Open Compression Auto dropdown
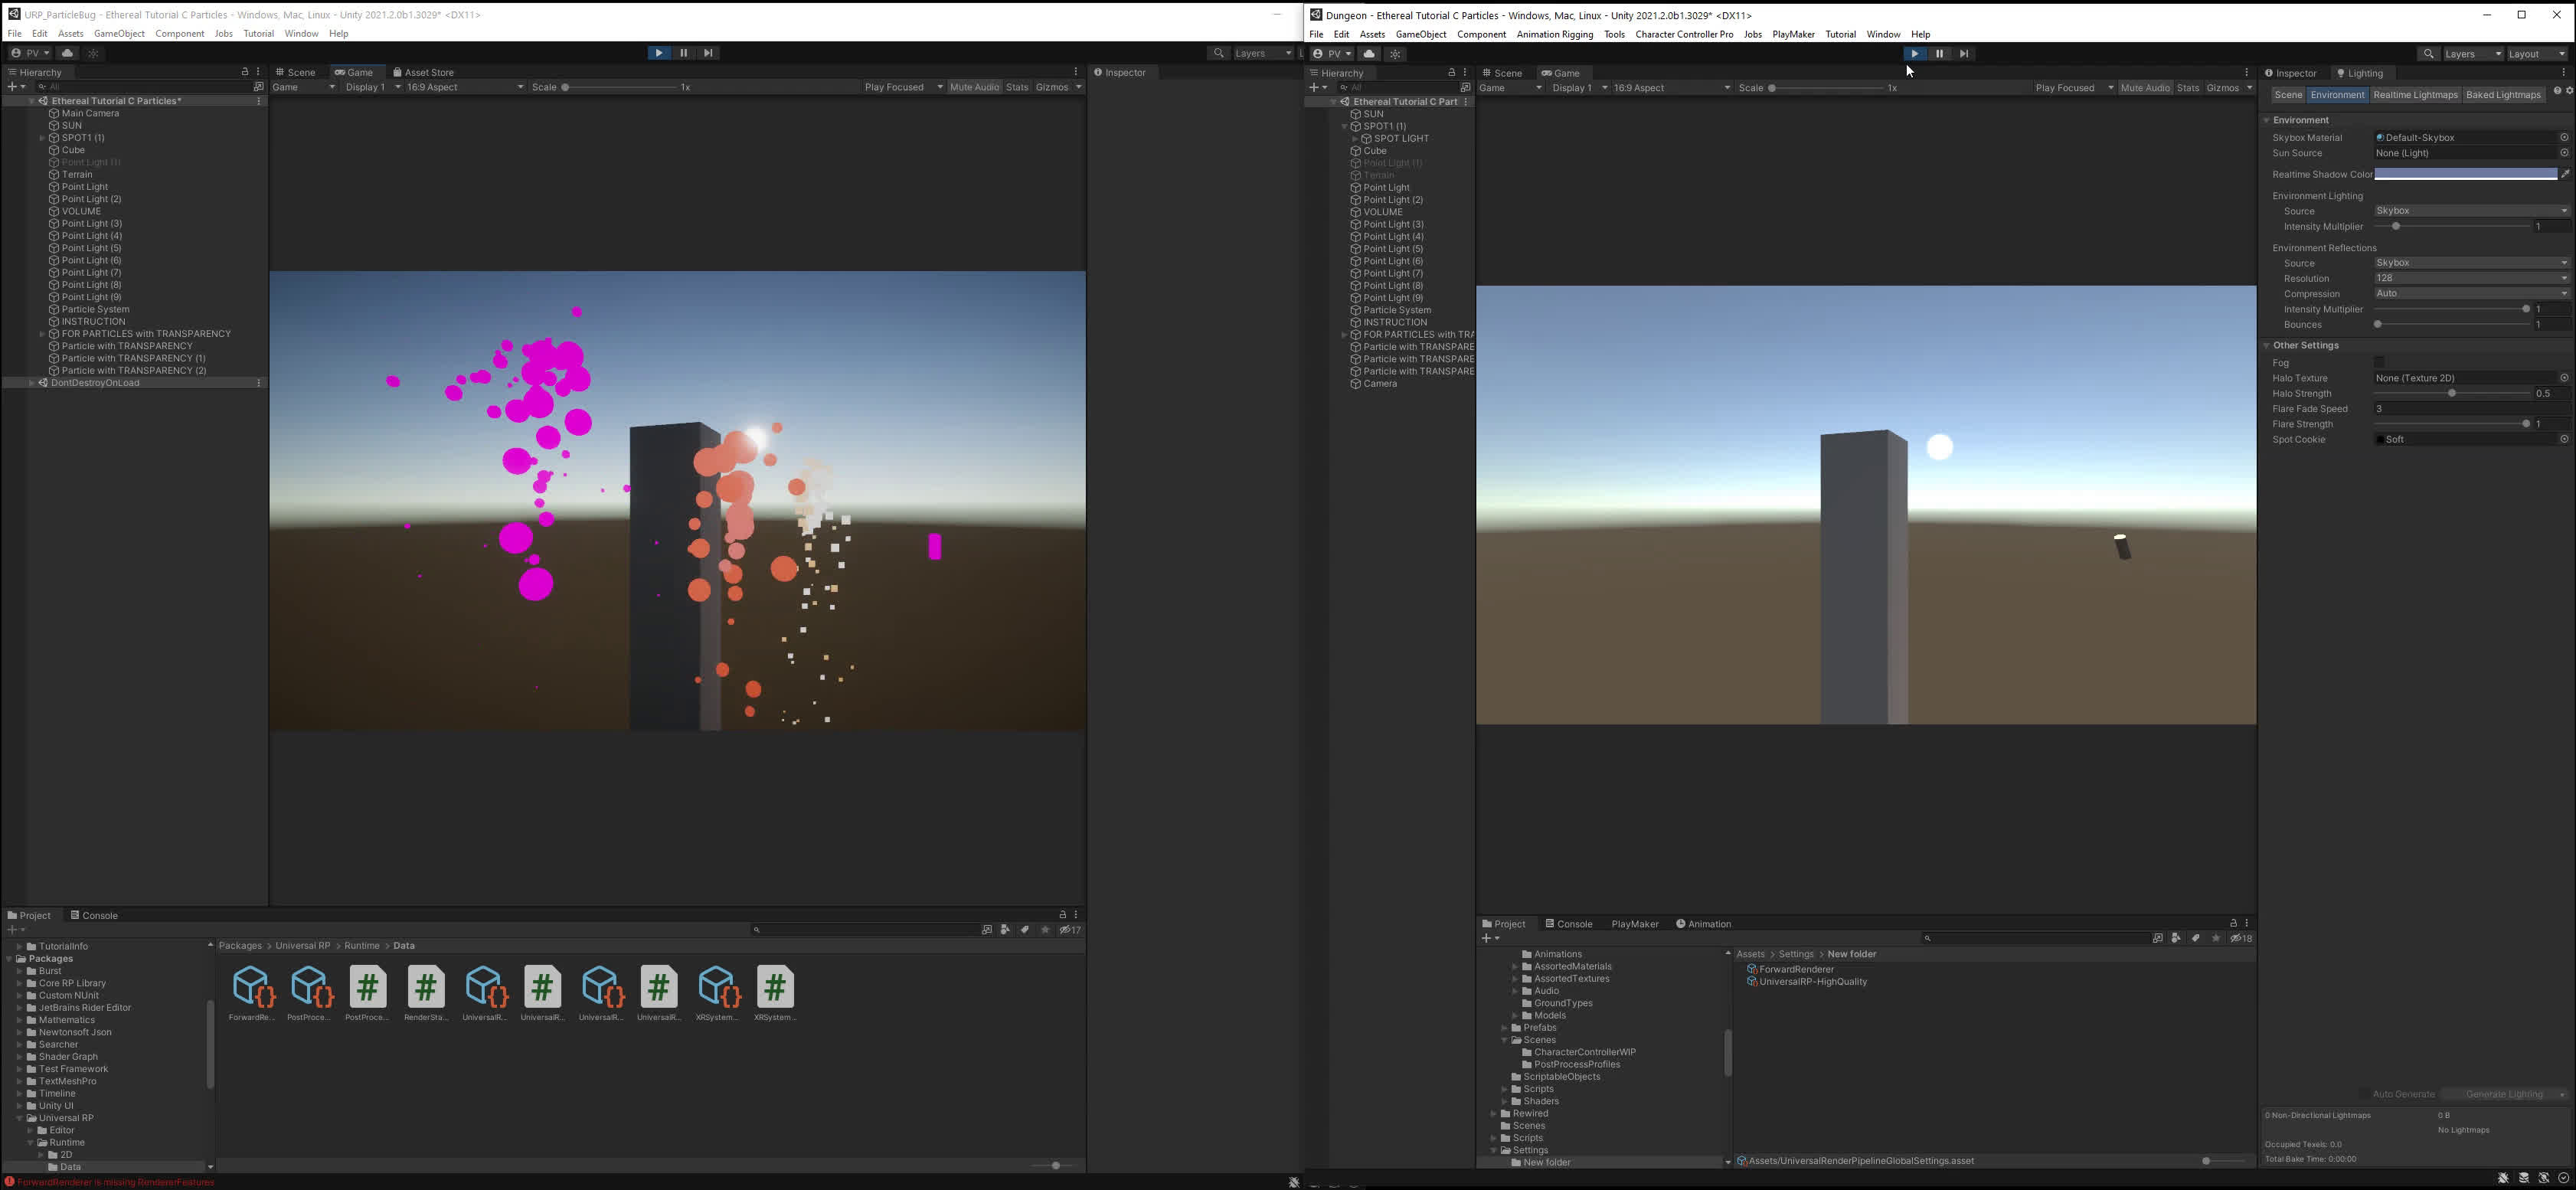Screen dimensions: 2576x1190 click(2471, 294)
